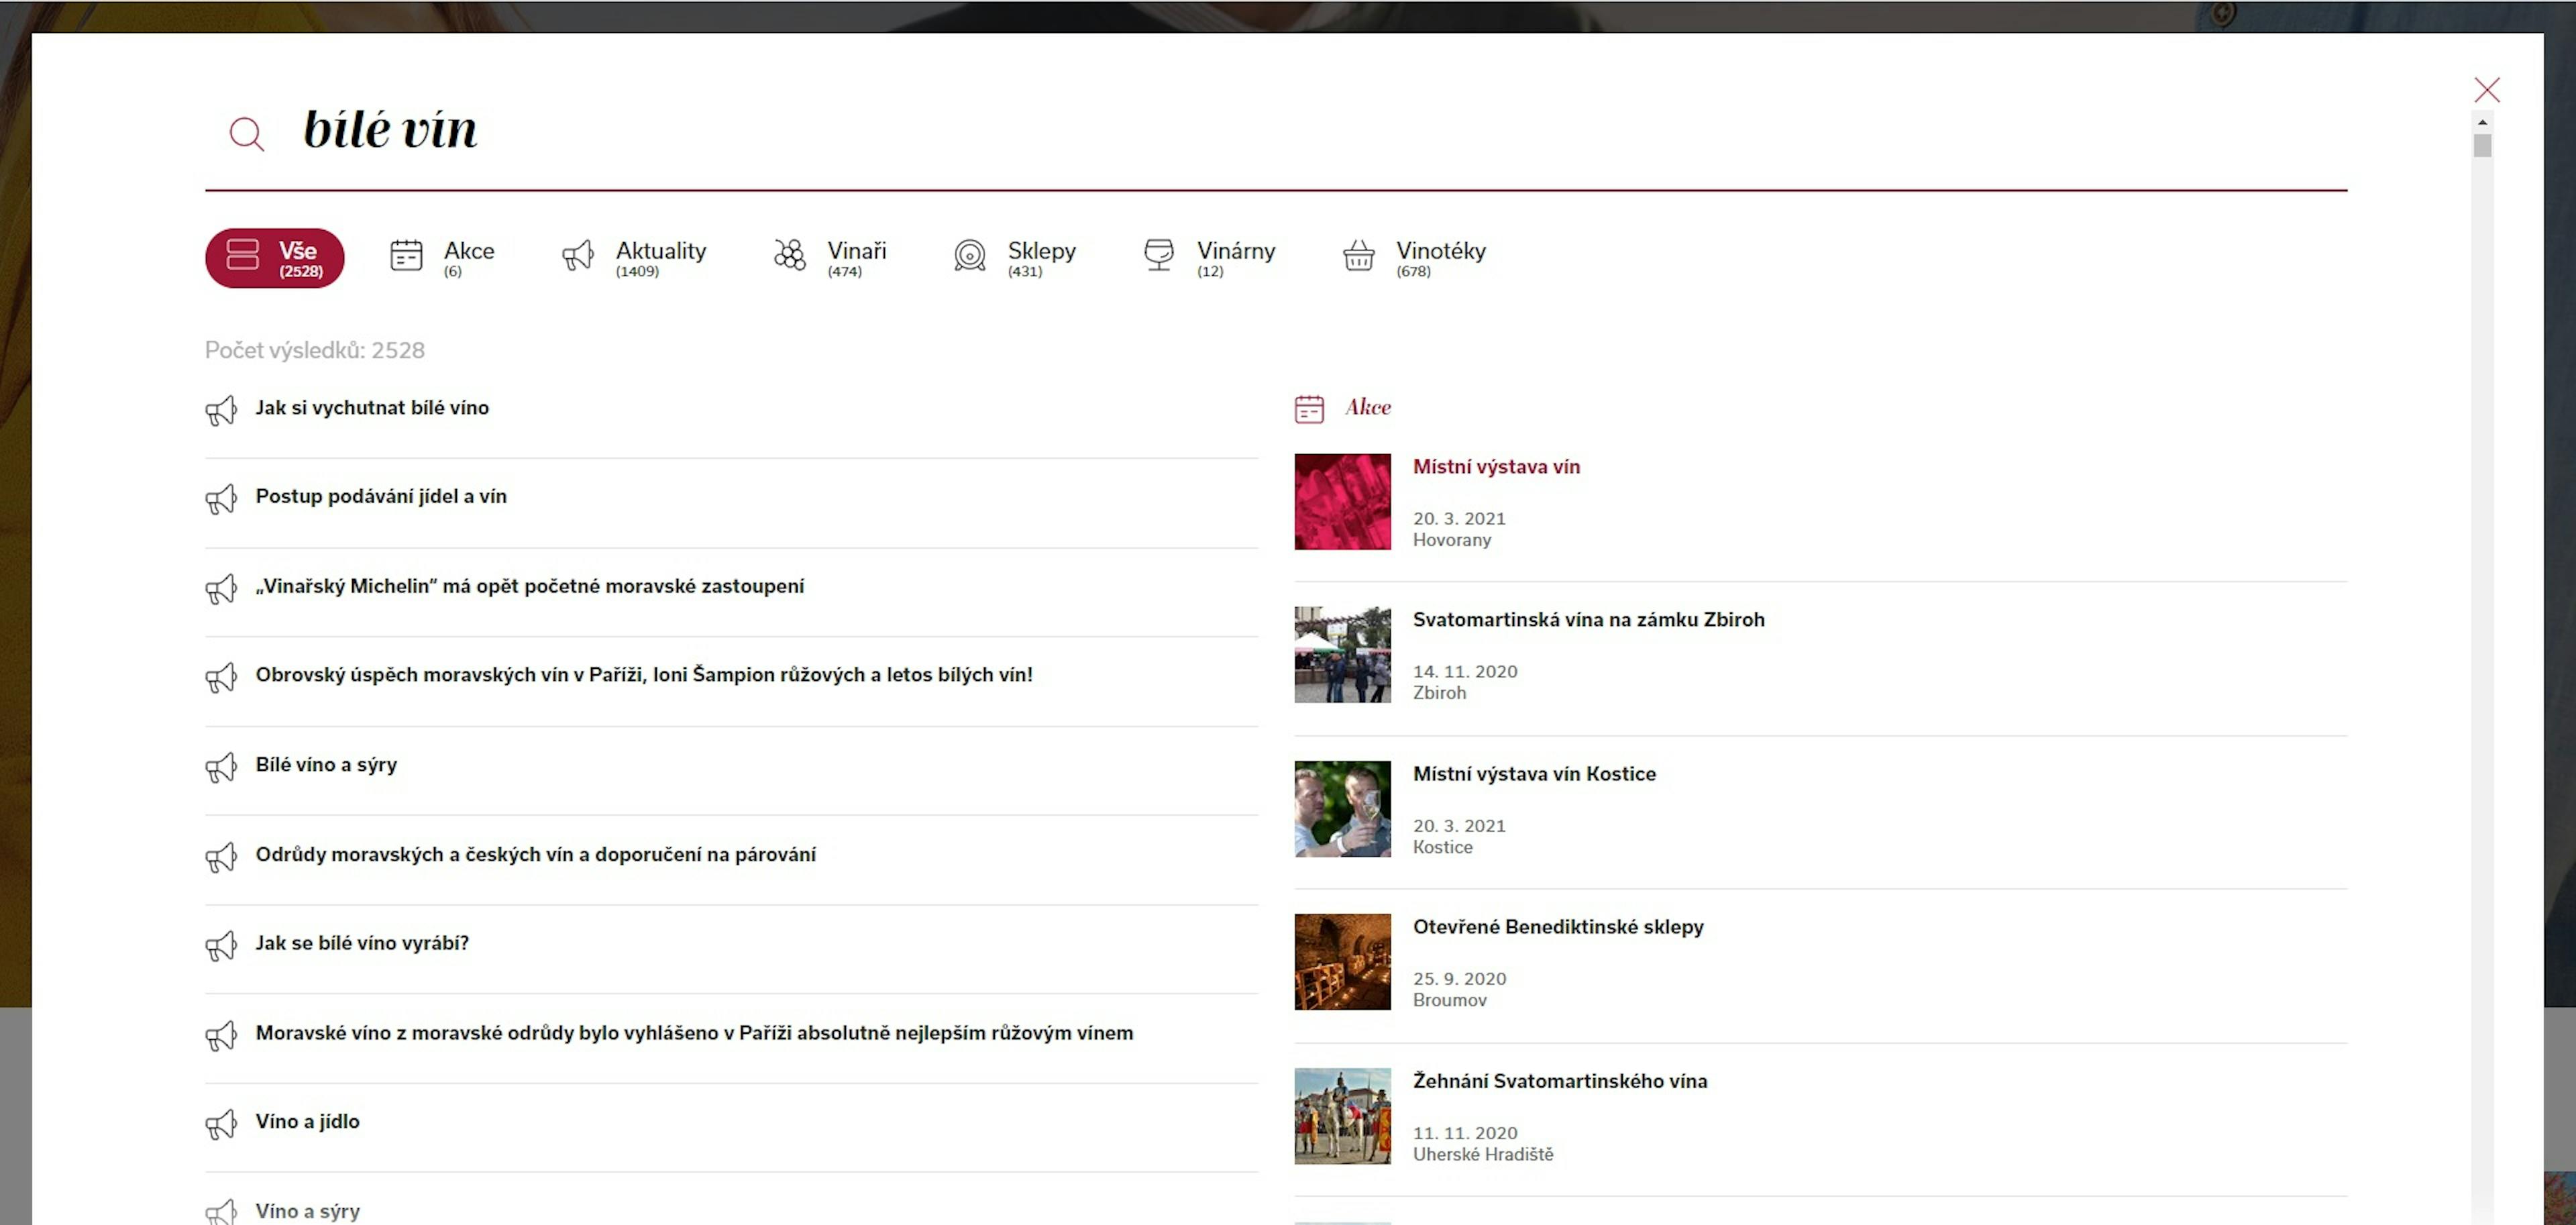Open 'Žehnání Svatomartinského vína' event
The width and height of the screenshot is (2576, 1225).
1560,1081
